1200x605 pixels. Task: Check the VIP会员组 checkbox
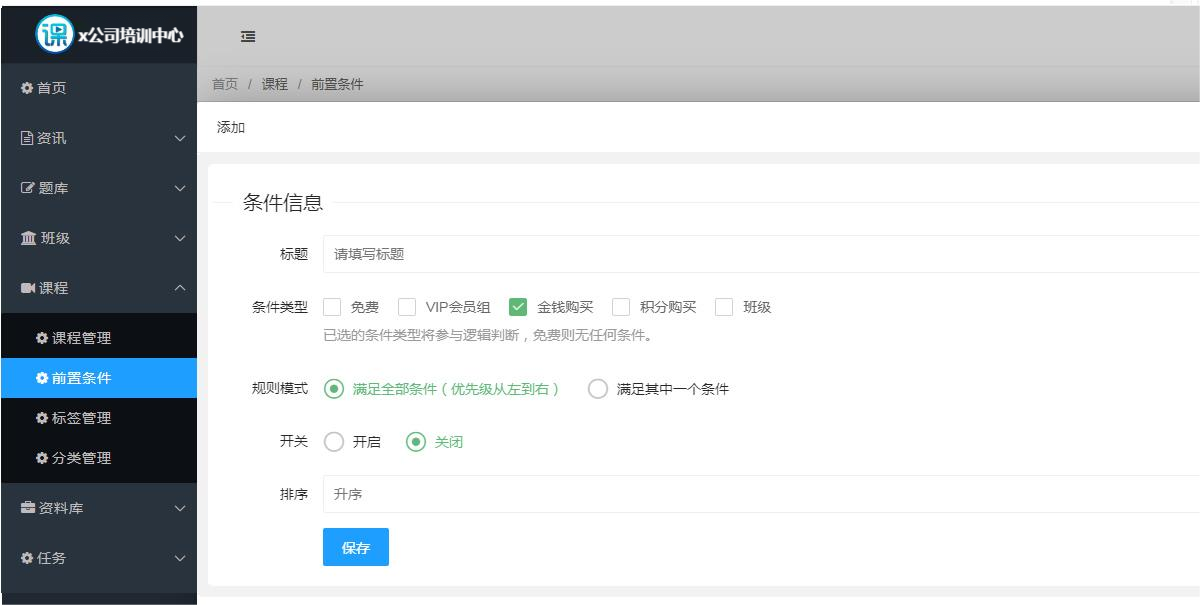(x=407, y=307)
